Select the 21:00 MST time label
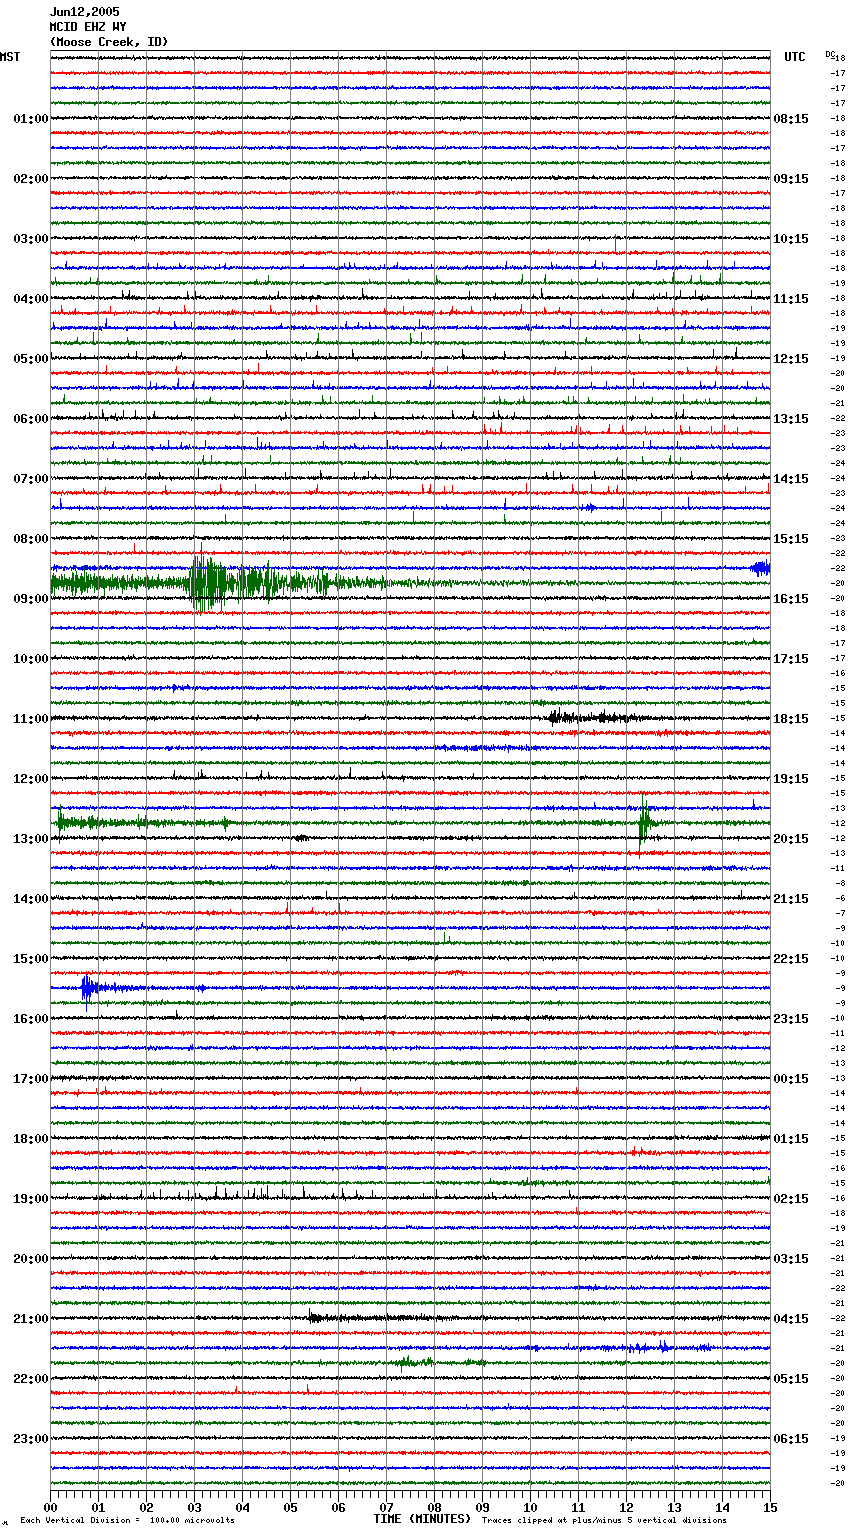This screenshot has height=1534, width=850. (30, 1319)
